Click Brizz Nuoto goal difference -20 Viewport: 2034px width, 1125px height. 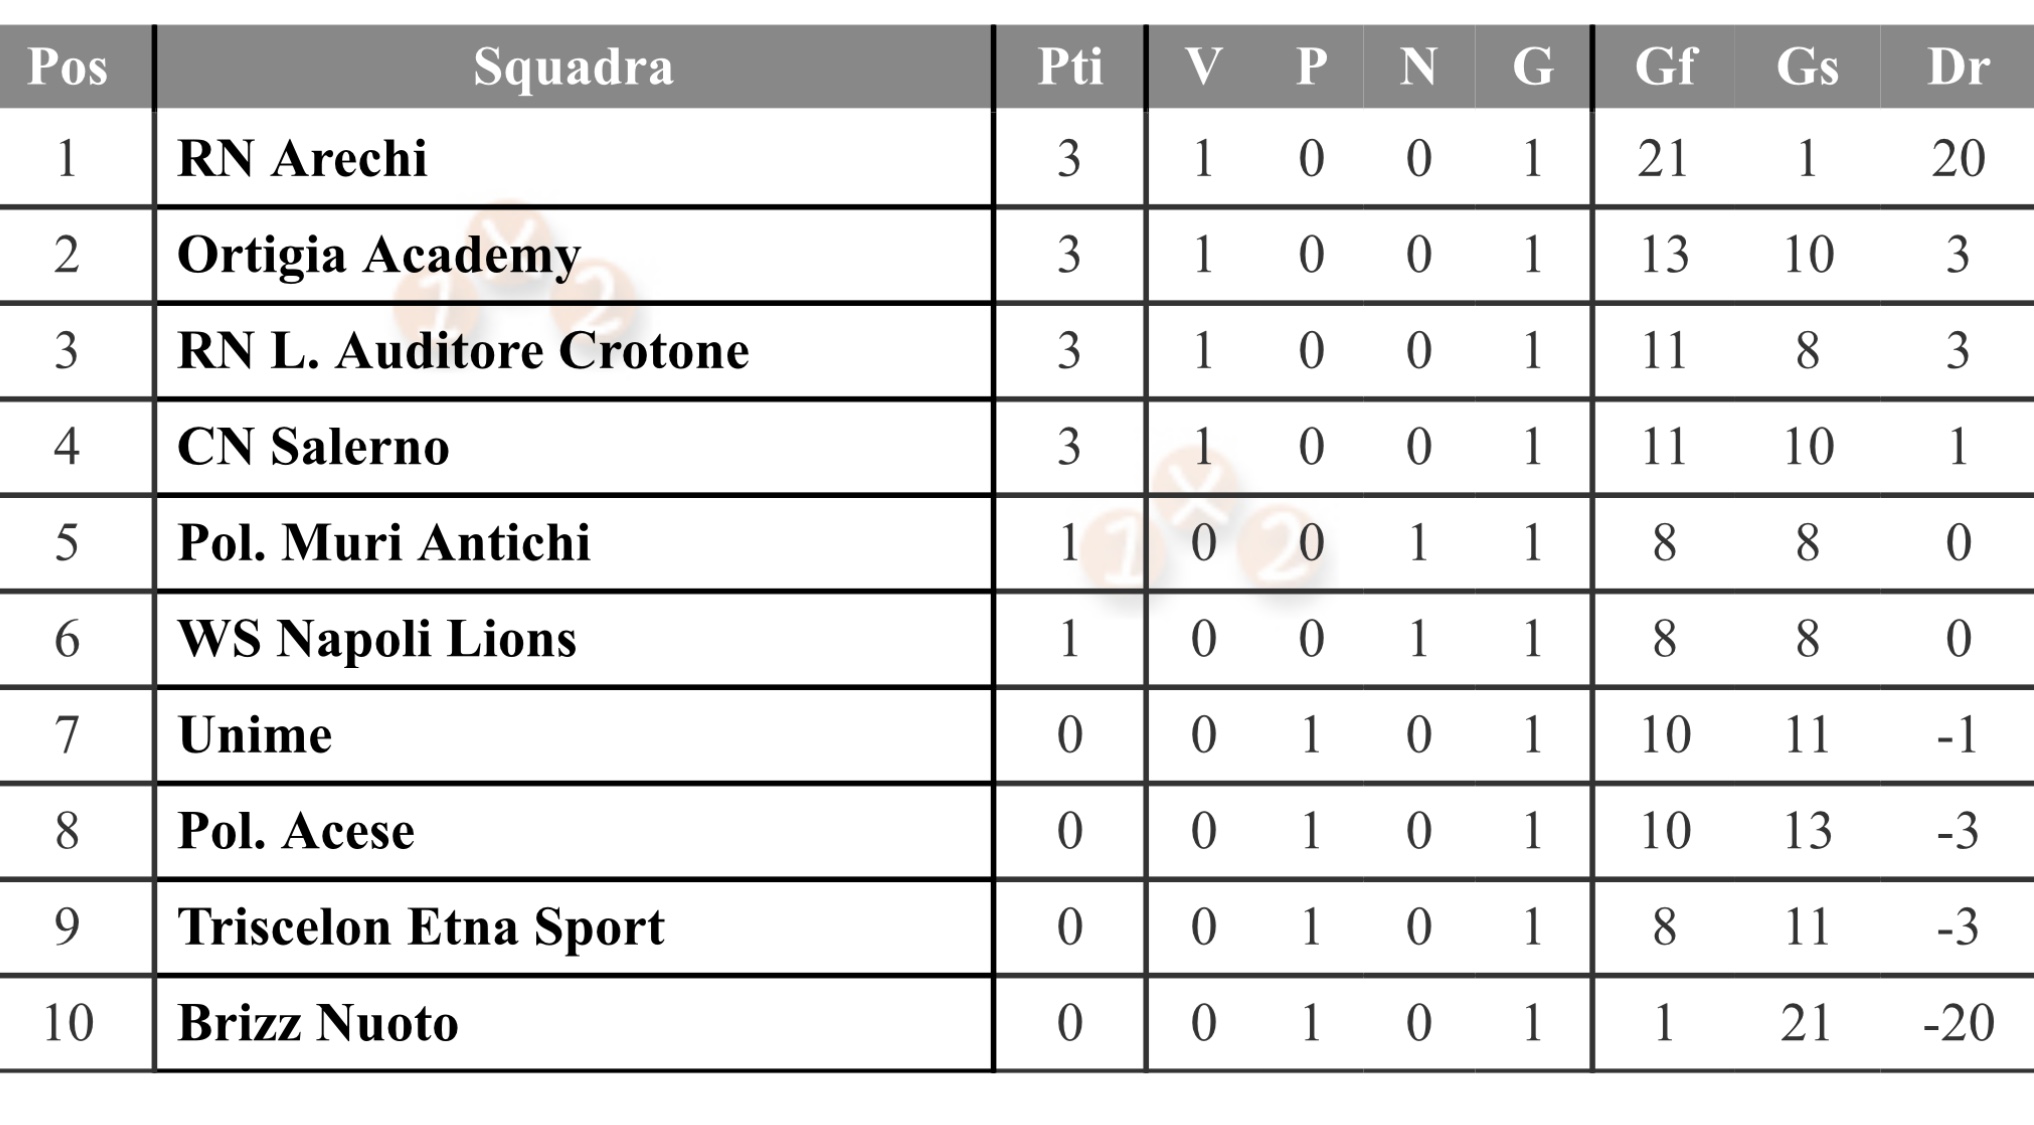[x=1958, y=1023]
